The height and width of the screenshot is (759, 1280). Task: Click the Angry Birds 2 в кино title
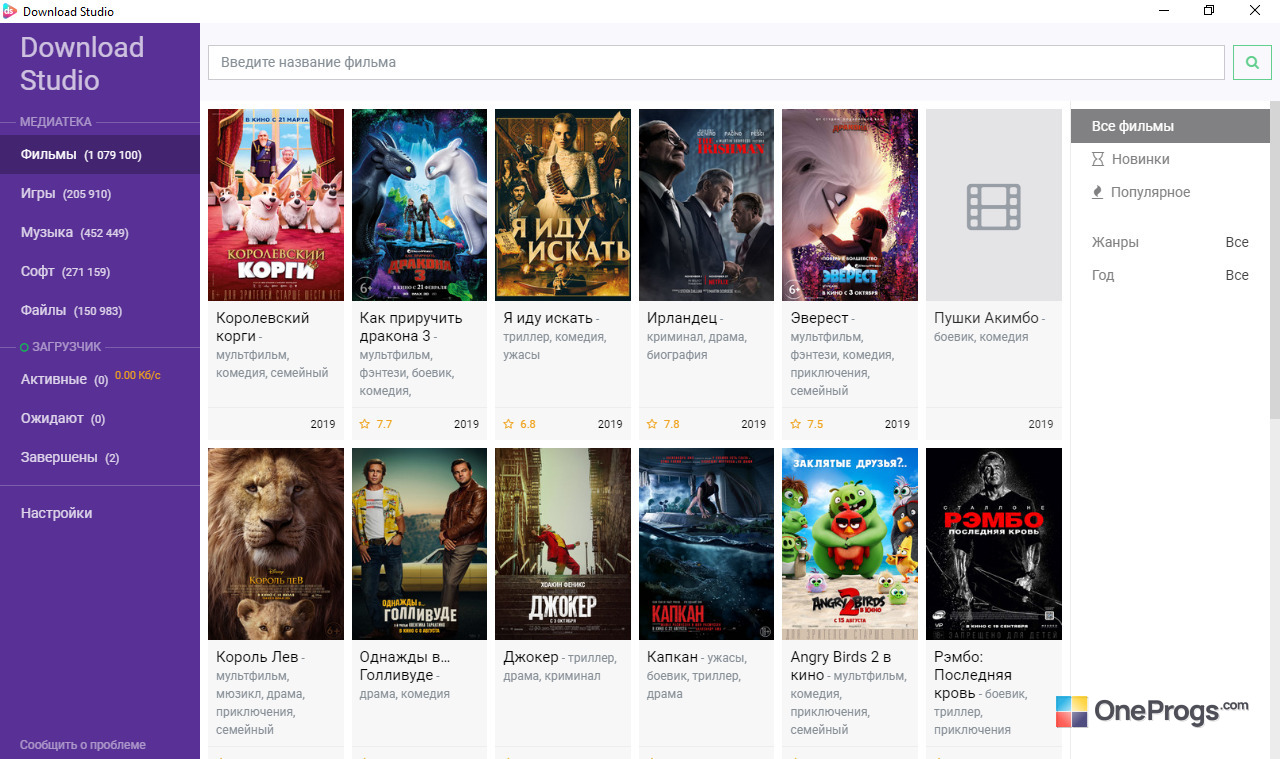point(841,666)
